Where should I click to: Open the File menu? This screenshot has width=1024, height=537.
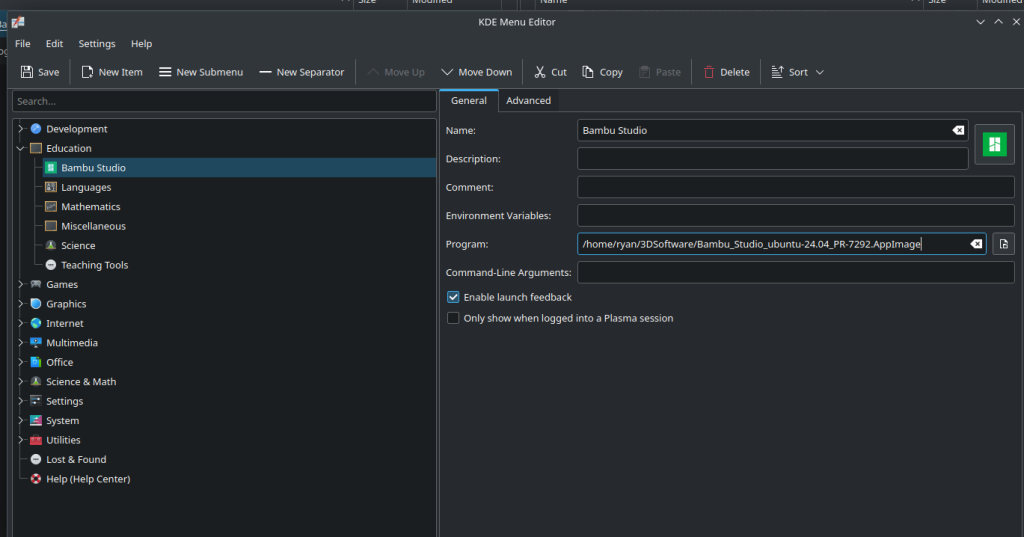tap(23, 44)
